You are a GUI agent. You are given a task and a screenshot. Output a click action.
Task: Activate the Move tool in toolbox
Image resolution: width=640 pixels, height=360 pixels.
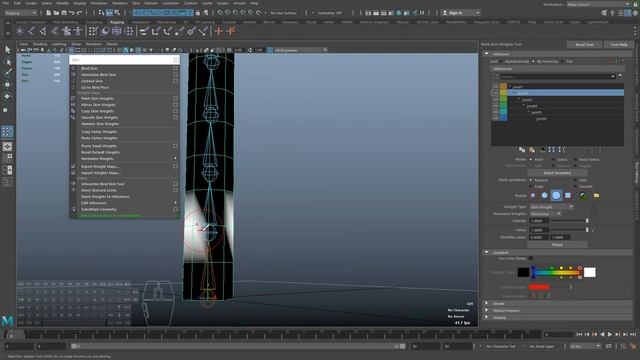pyautogui.click(x=7, y=84)
